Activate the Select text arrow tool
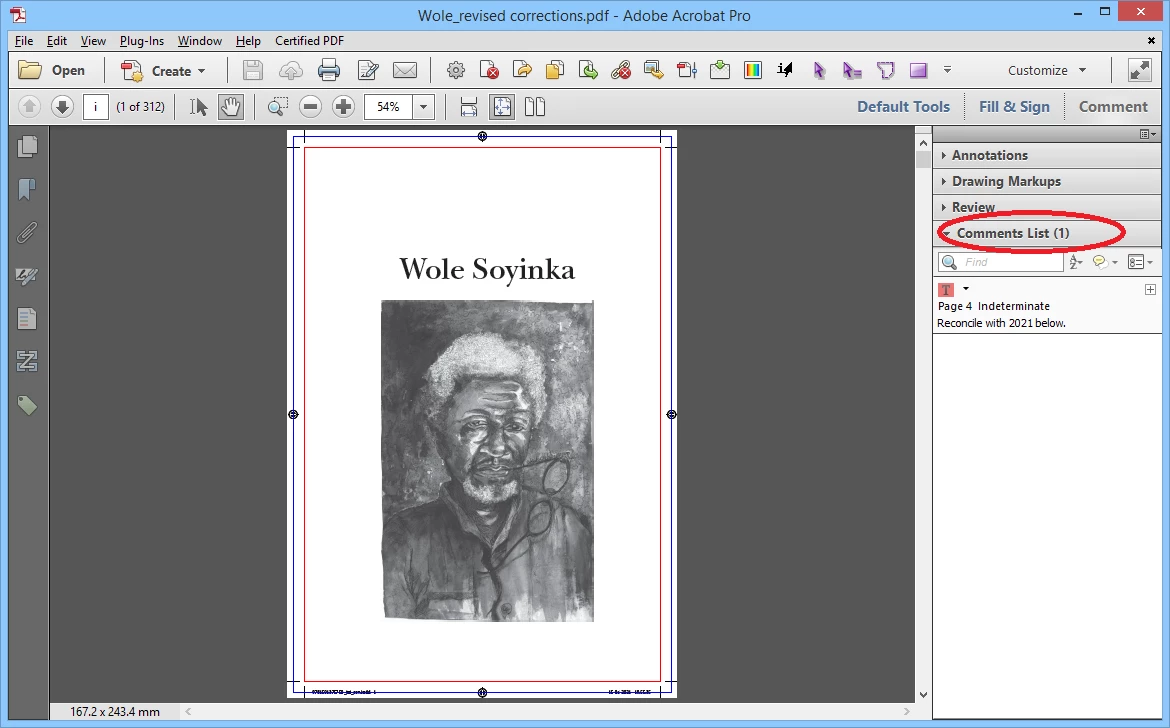1170x728 pixels. (x=198, y=107)
